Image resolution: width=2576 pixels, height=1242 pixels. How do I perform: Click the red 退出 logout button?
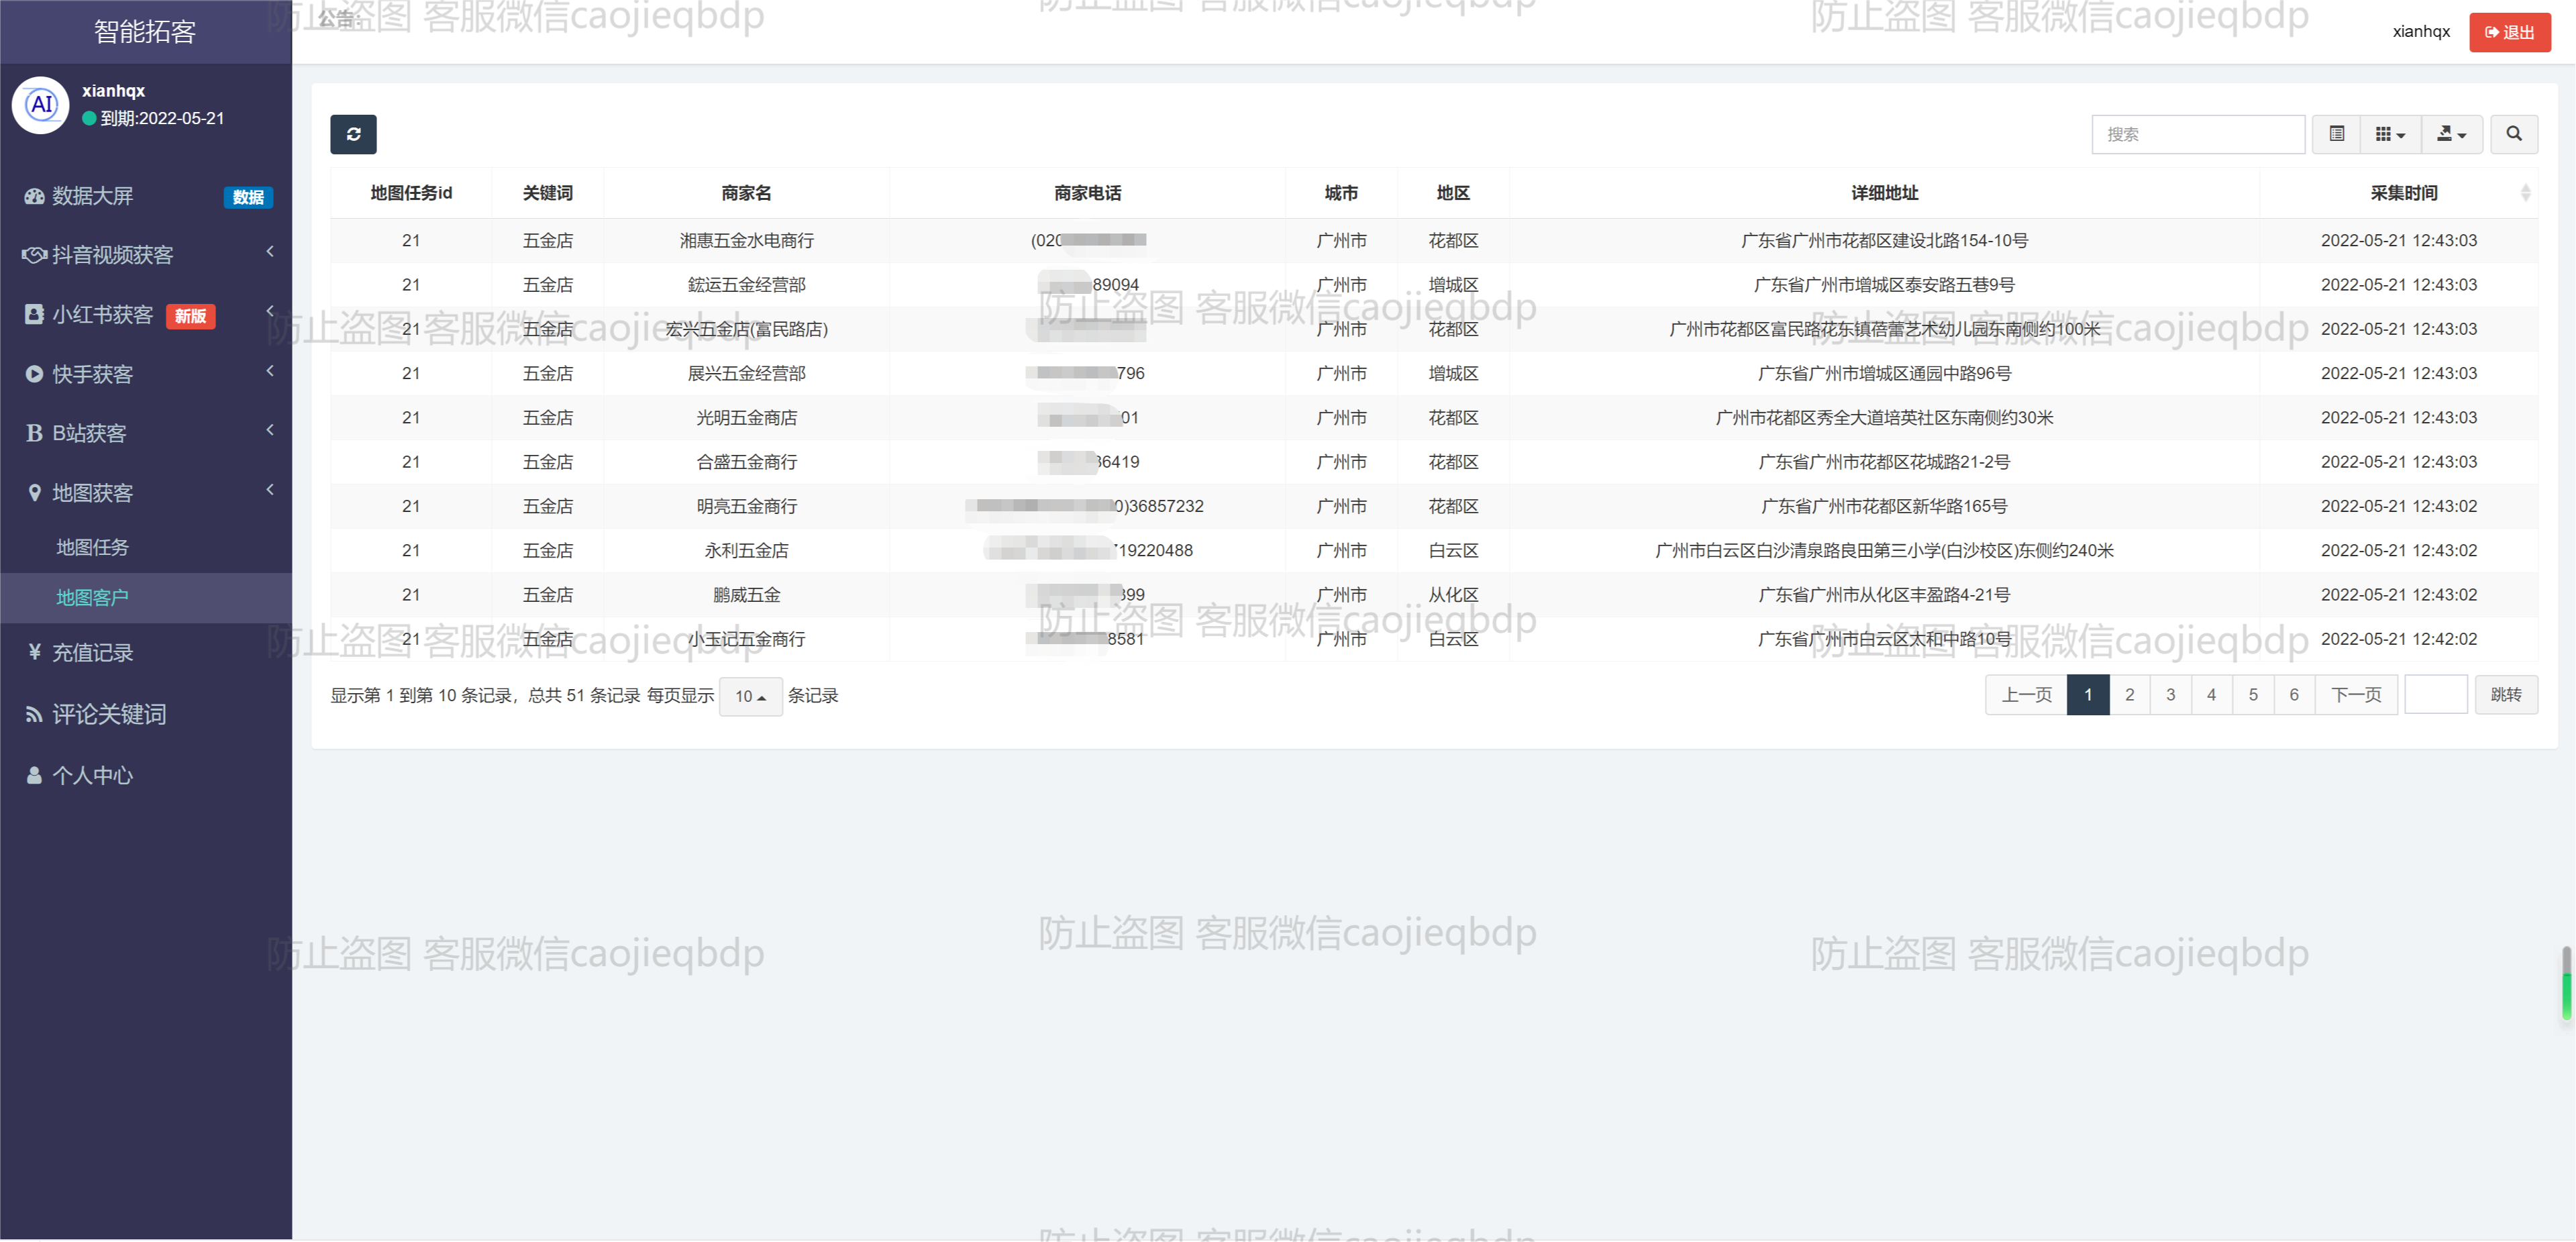click(2509, 32)
